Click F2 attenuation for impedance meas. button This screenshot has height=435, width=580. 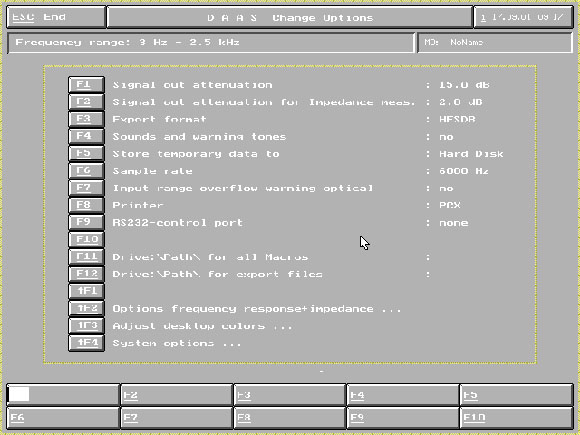pyautogui.click(x=86, y=102)
